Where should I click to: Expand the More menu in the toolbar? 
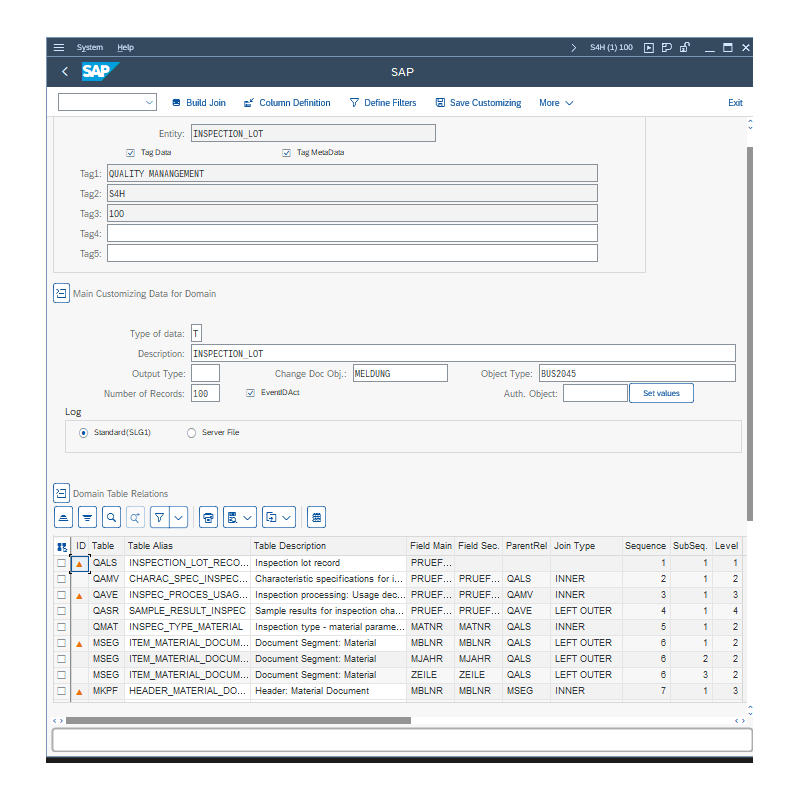click(x=556, y=103)
